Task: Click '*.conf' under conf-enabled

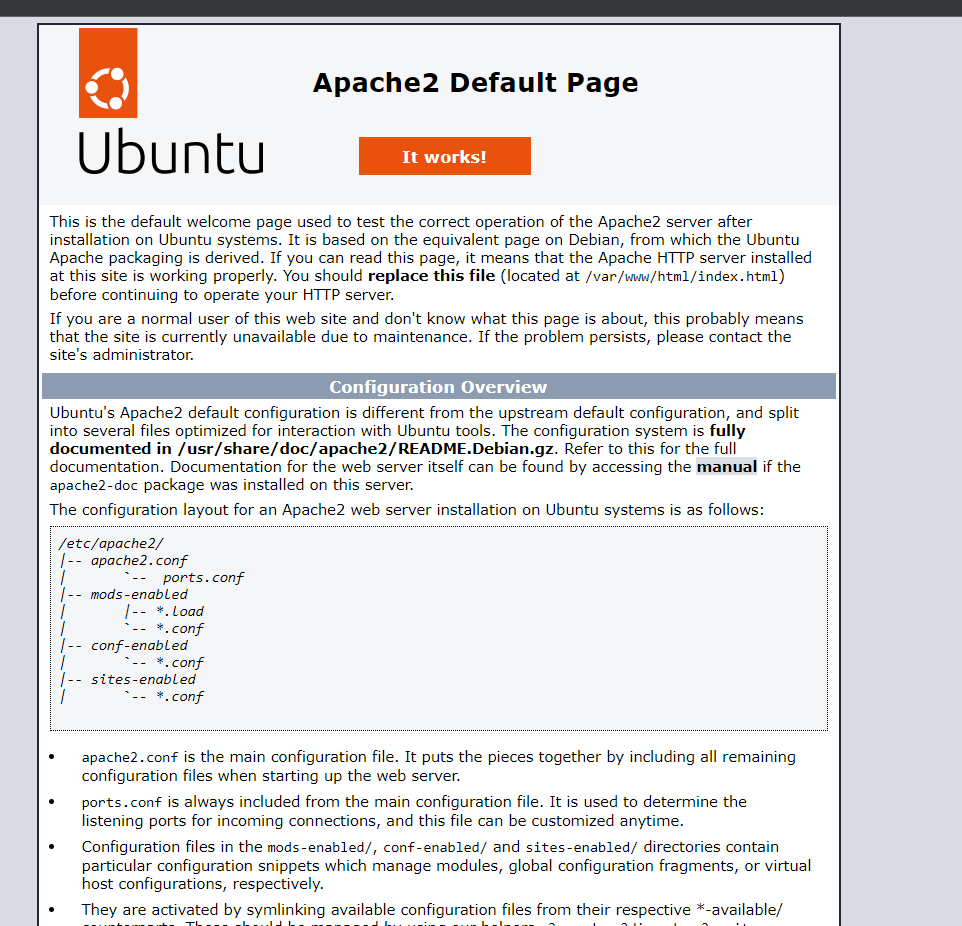Action: click(x=179, y=663)
